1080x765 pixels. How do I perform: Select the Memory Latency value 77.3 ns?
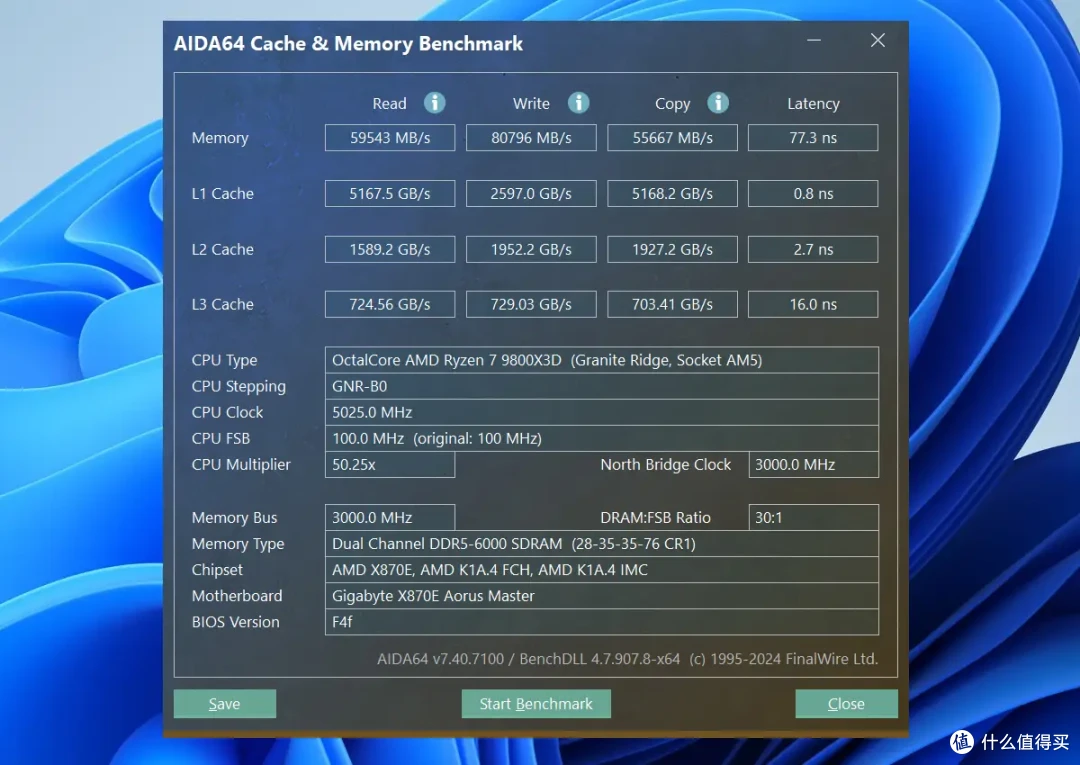813,138
